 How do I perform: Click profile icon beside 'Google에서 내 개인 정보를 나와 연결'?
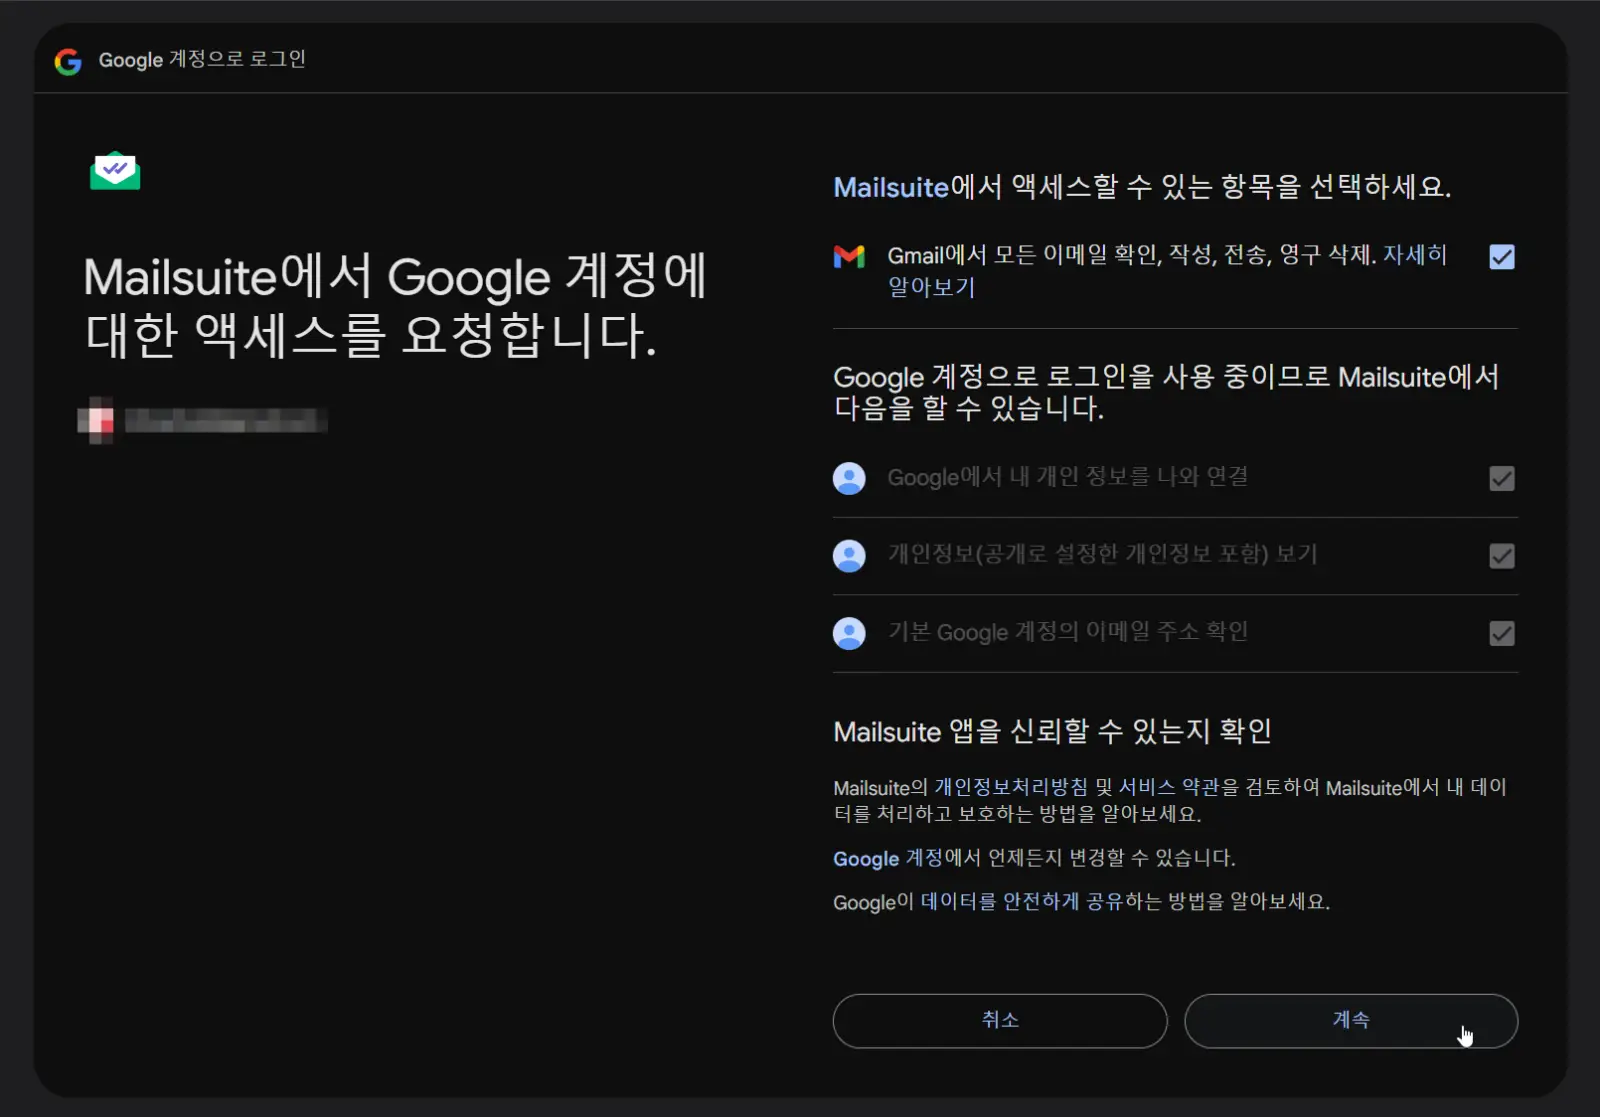pyautogui.click(x=849, y=478)
